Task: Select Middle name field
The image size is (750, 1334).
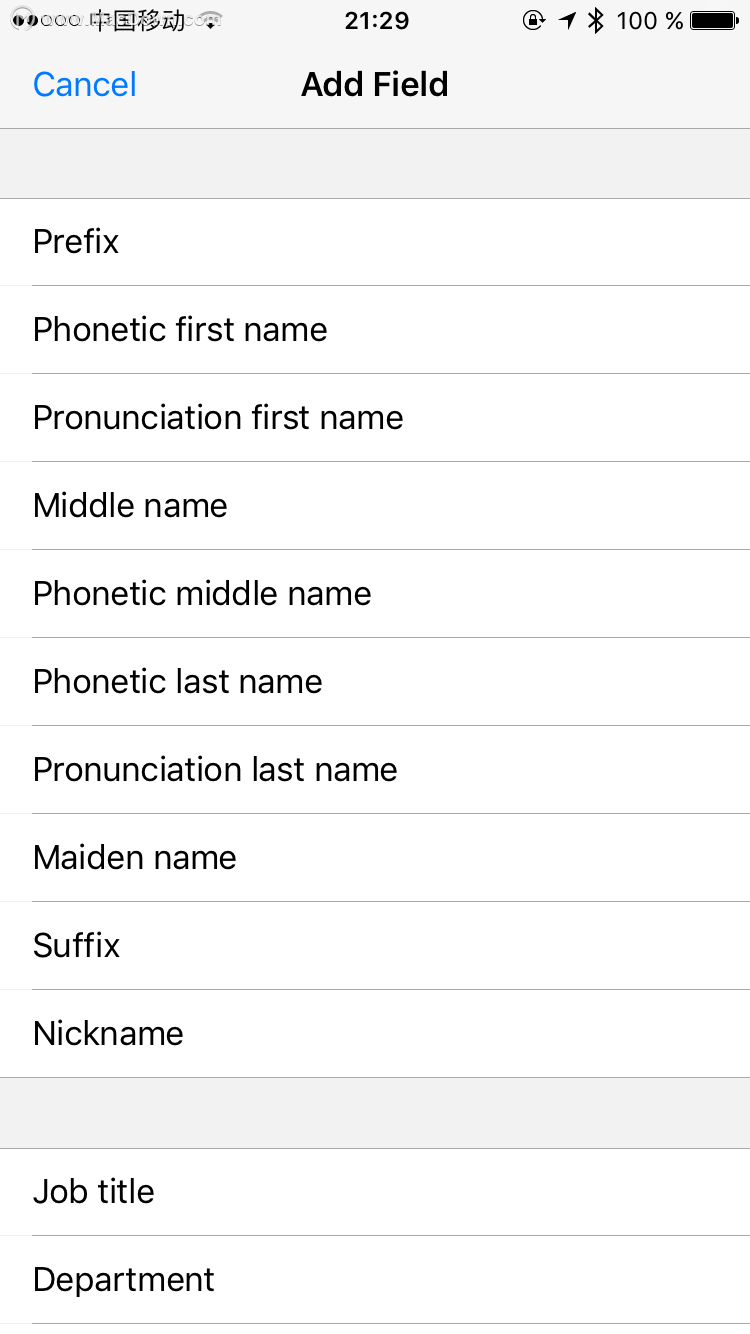Action: click(375, 506)
